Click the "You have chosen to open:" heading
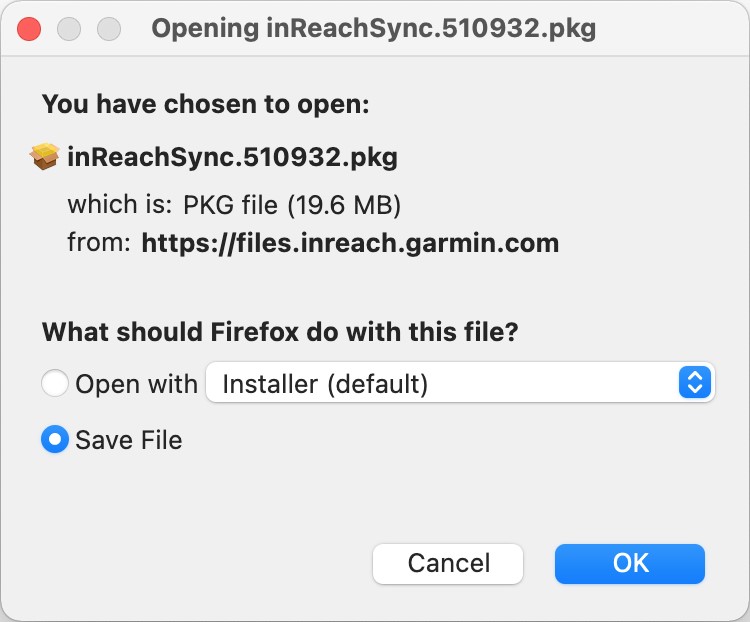 tap(205, 104)
